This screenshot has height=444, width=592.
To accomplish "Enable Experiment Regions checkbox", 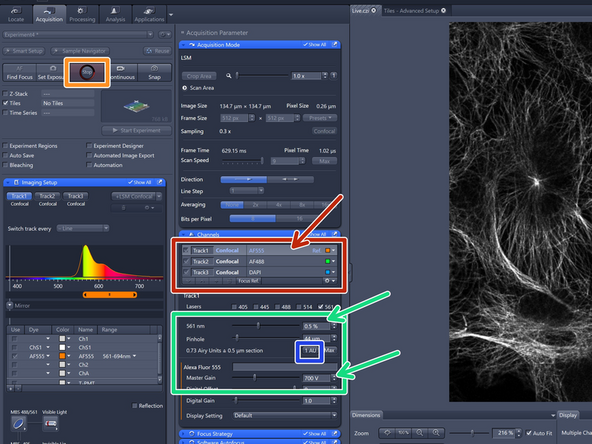I will click(6, 146).
